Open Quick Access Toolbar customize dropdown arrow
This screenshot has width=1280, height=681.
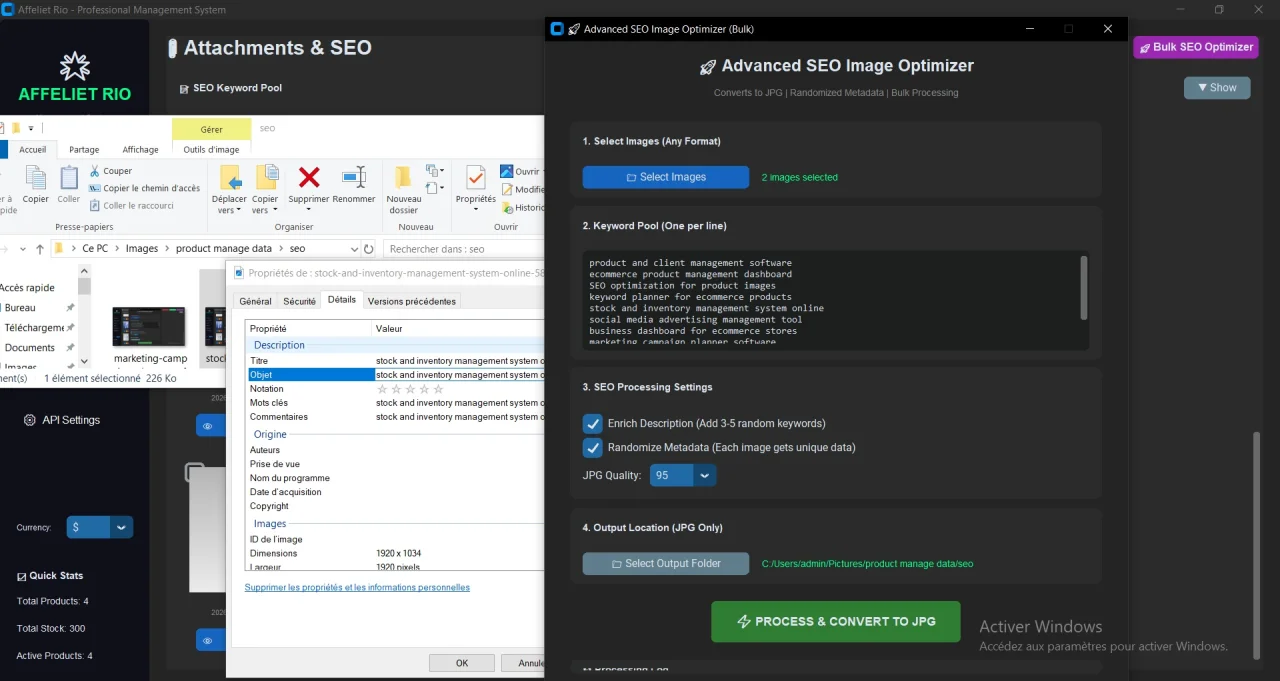point(31,128)
